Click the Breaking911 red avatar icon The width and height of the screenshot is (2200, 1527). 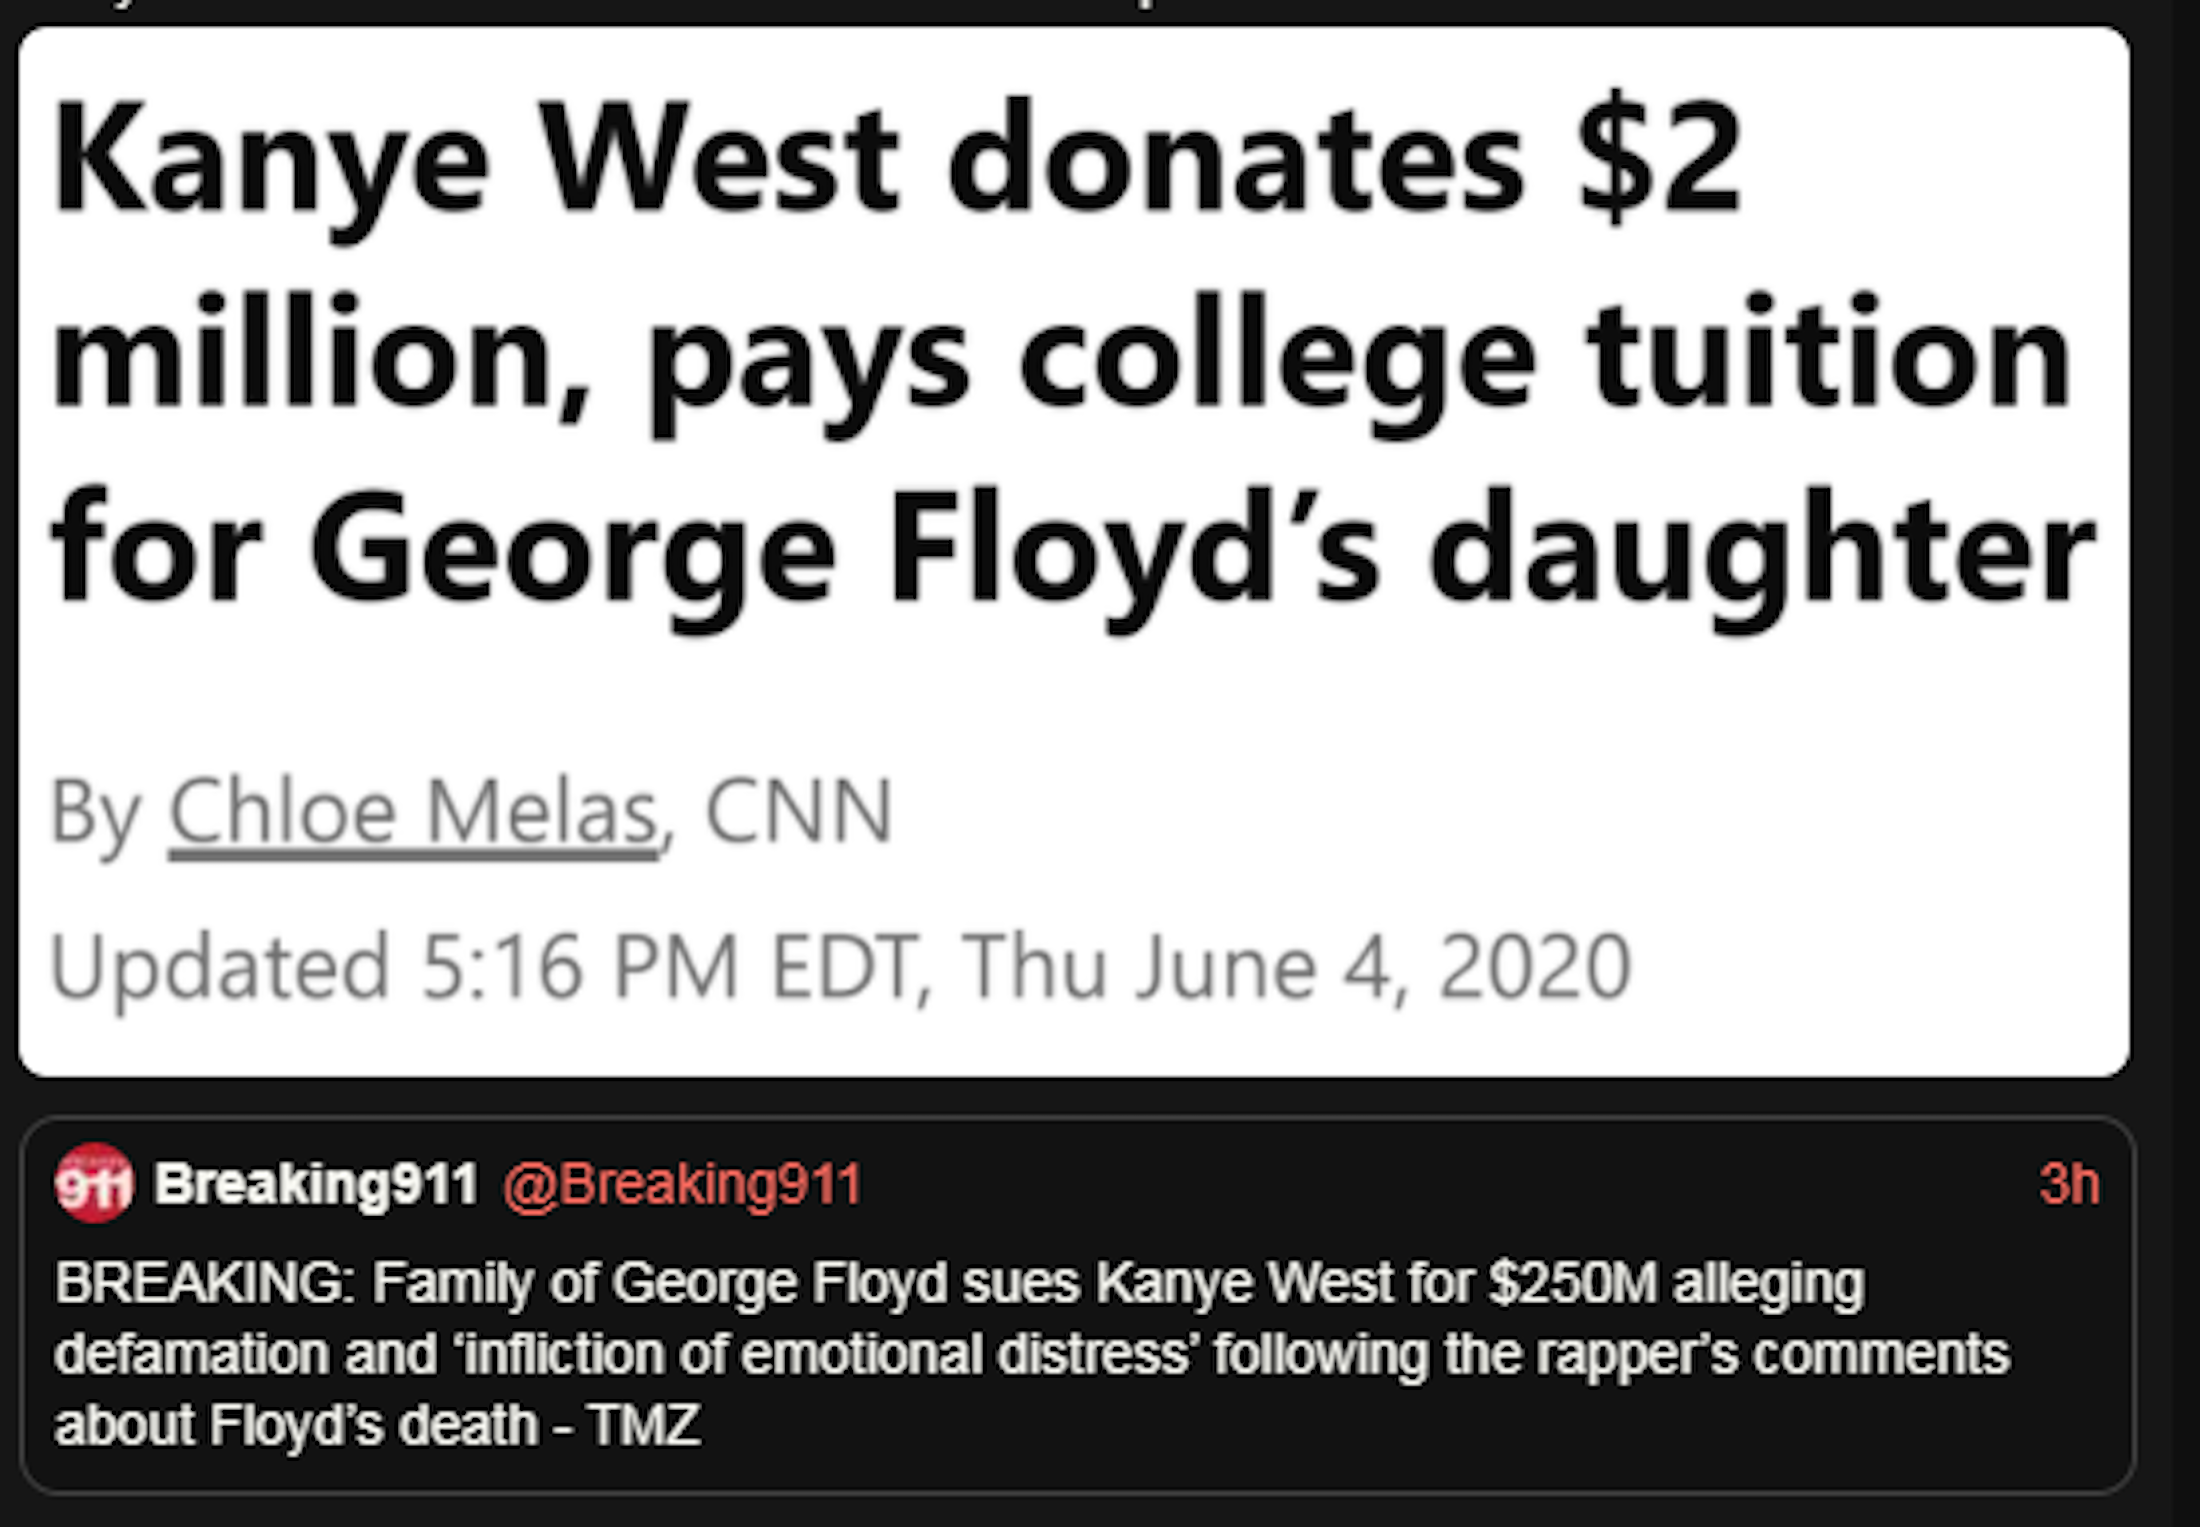point(93,1183)
